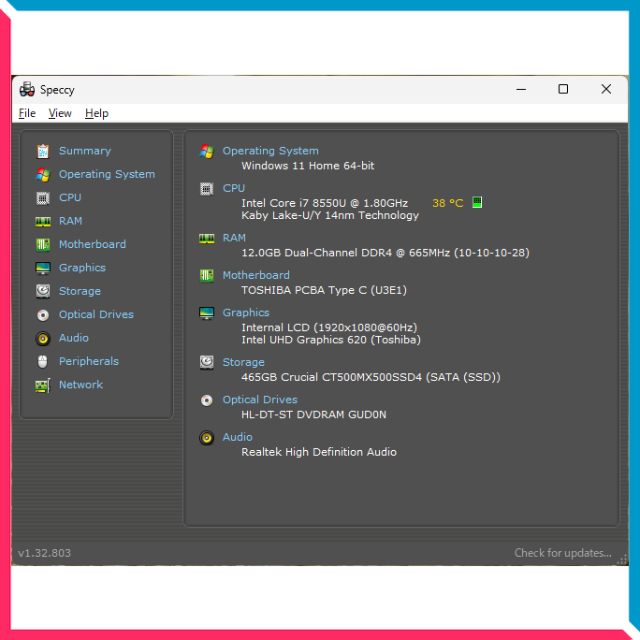Image resolution: width=640 pixels, height=640 pixels.
Task: Click the 38 °C CPU temperature reading
Action: click(x=448, y=203)
